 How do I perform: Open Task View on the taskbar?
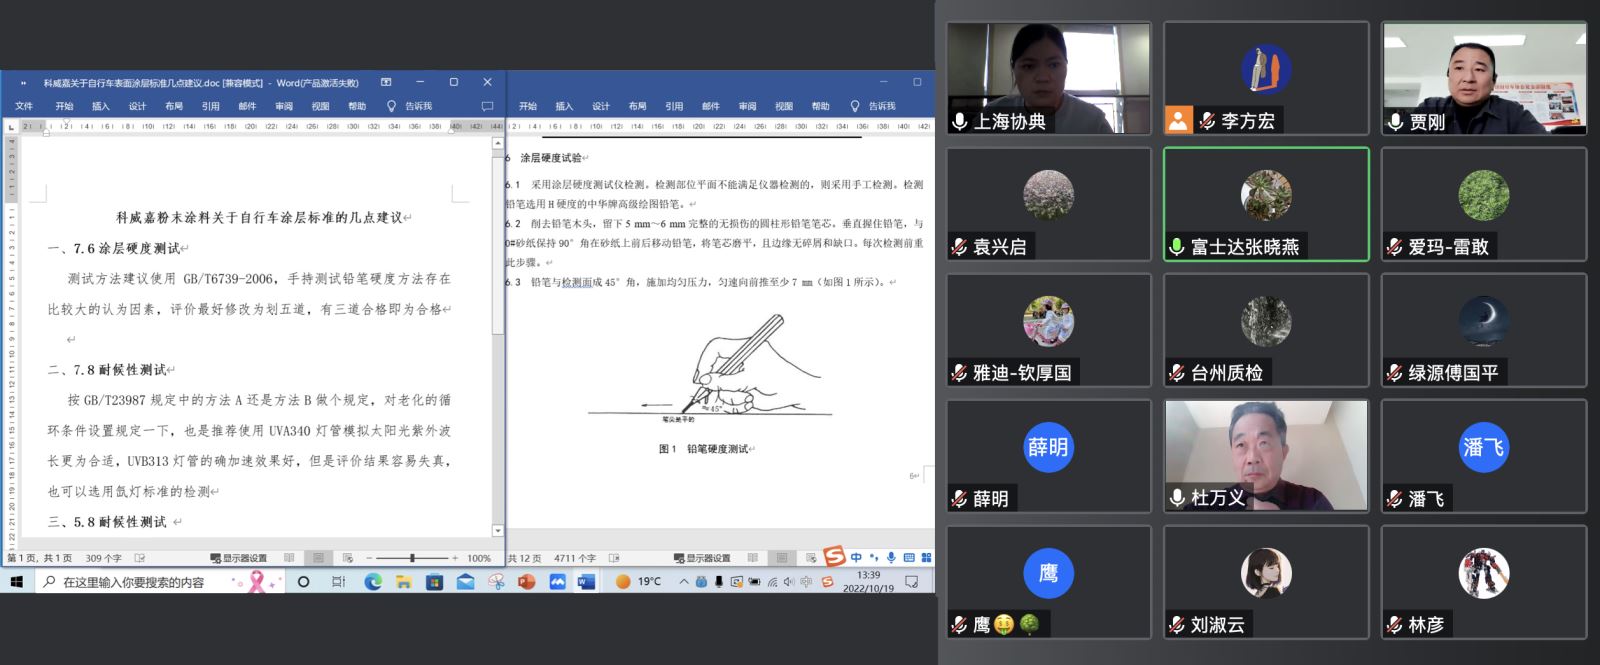click(338, 582)
